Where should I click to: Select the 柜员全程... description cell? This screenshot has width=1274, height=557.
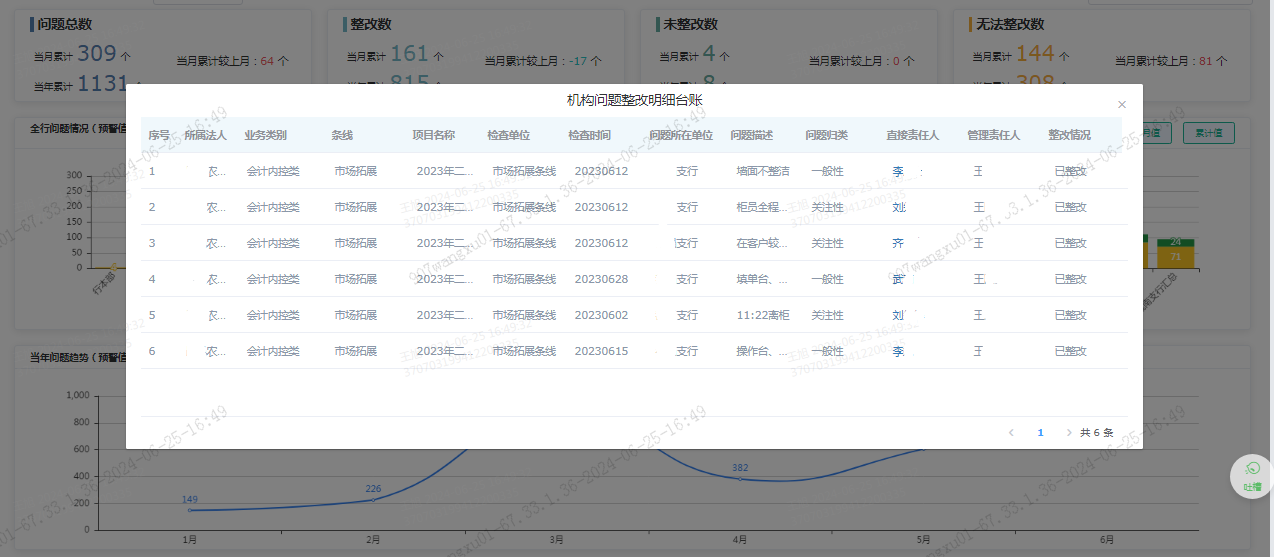coord(763,207)
